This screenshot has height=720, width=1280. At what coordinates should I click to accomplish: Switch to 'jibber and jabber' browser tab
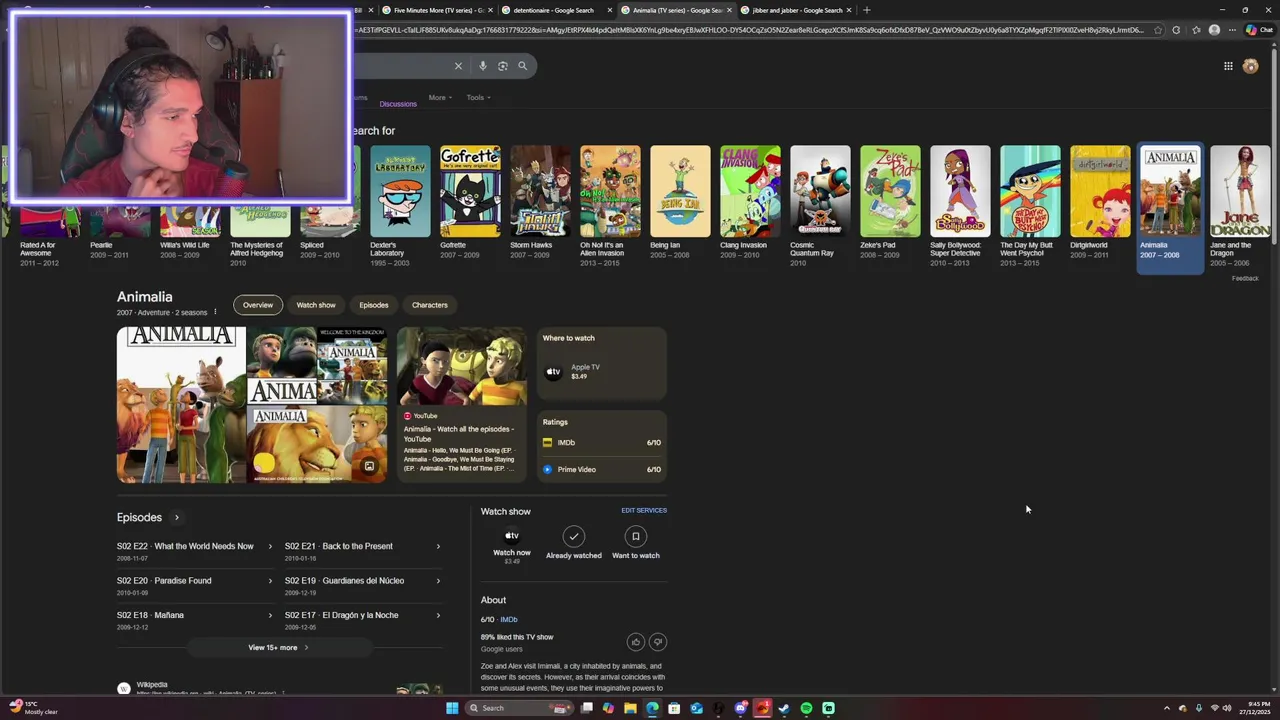point(795,10)
